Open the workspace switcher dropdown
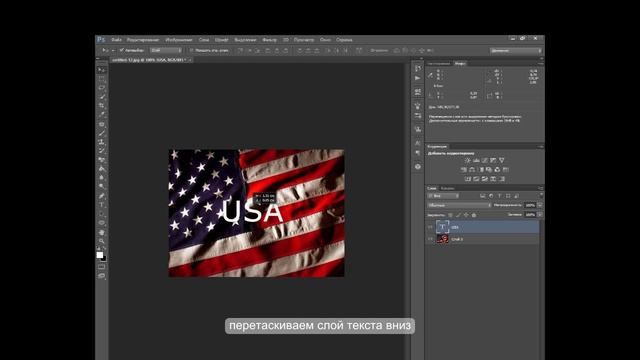 [x=516, y=51]
